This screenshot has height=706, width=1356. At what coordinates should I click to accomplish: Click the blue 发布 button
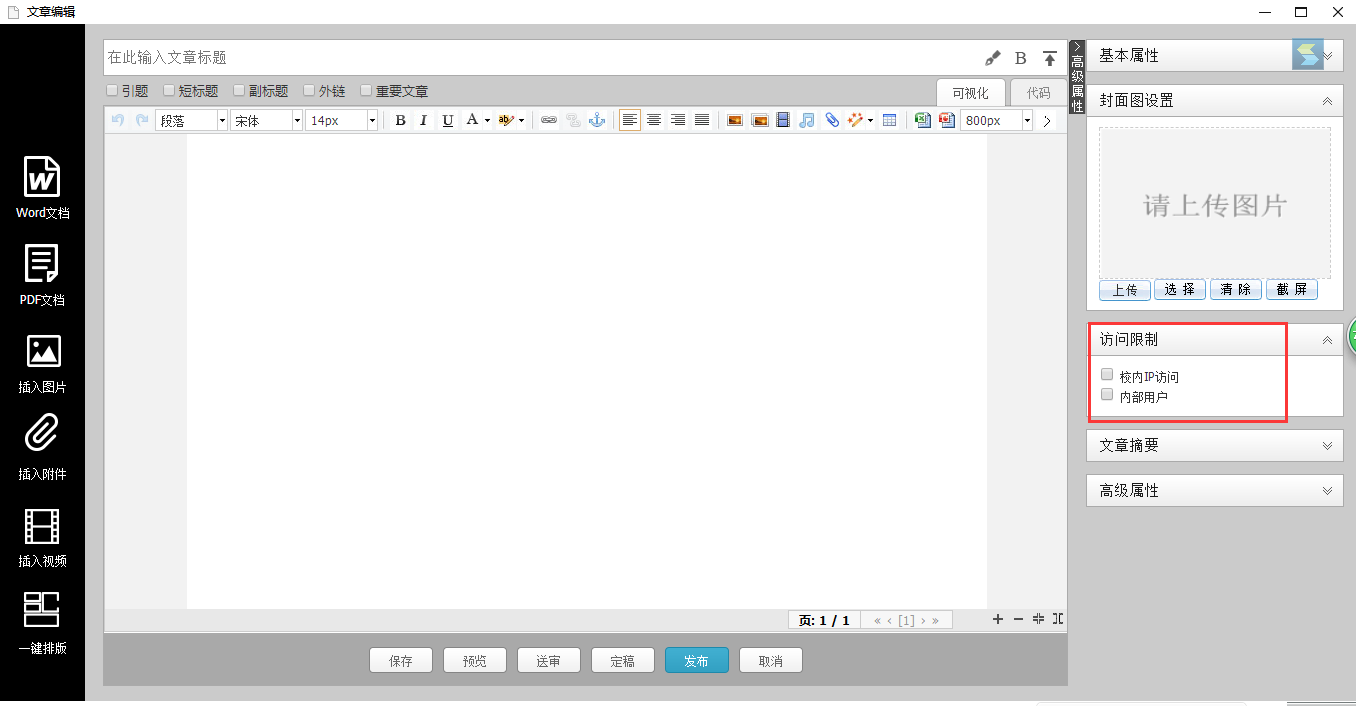point(696,661)
